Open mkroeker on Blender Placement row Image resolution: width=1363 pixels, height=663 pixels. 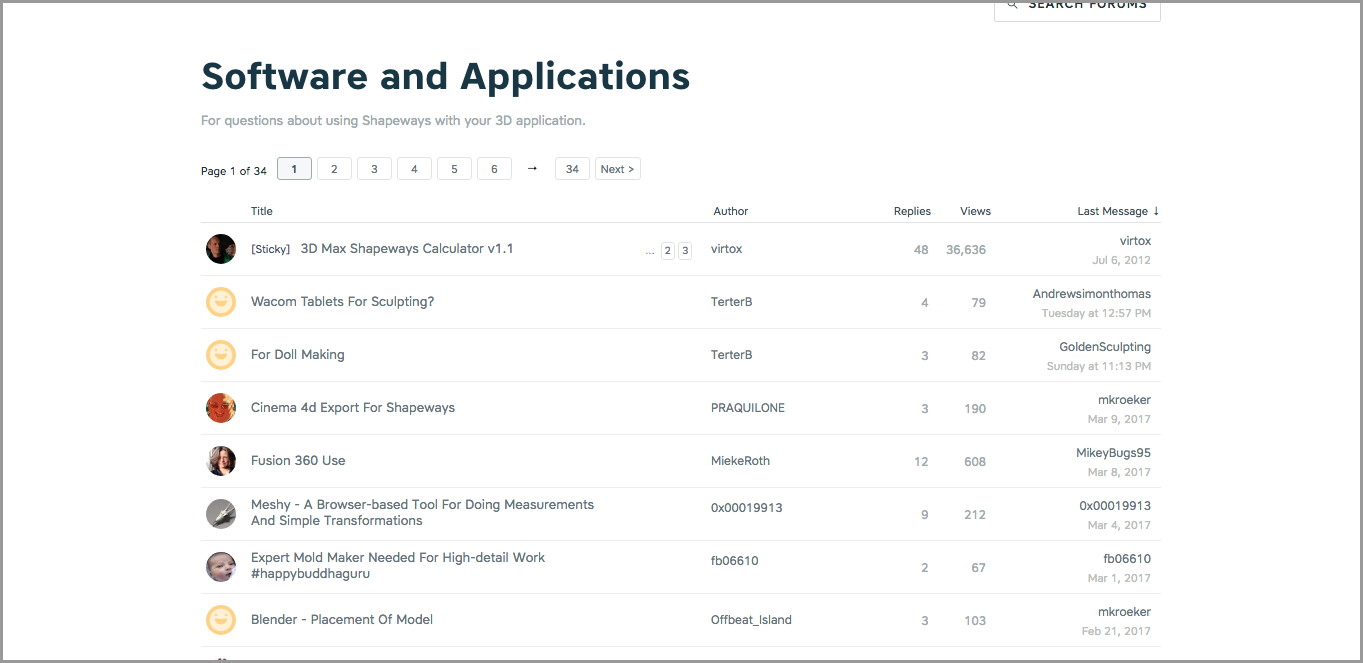tap(1124, 612)
